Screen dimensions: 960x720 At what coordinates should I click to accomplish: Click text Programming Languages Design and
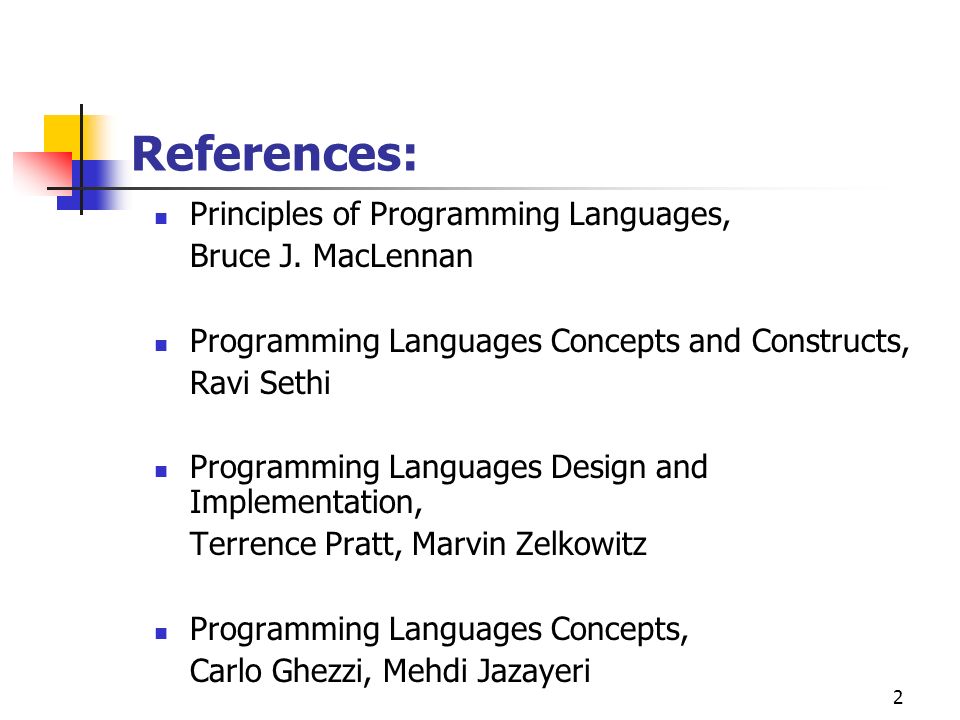[449, 468]
